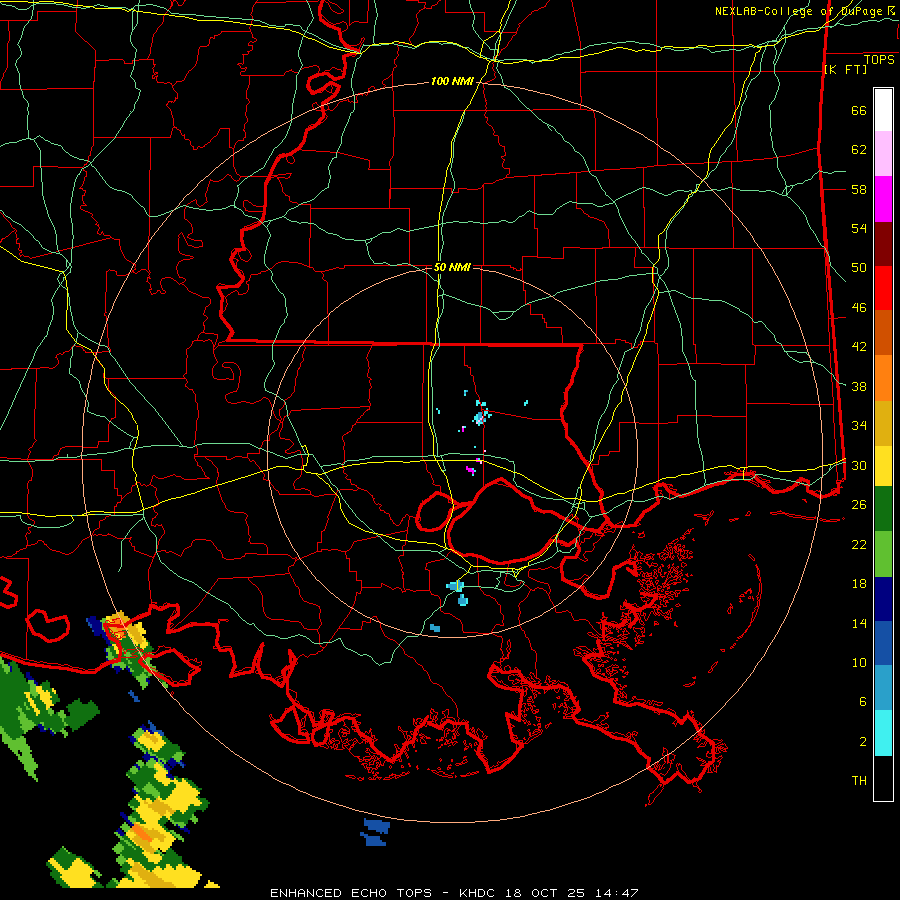Image resolution: width=900 pixels, height=900 pixels.
Task: Click the legend value 6
Action: pyautogui.click(x=863, y=702)
